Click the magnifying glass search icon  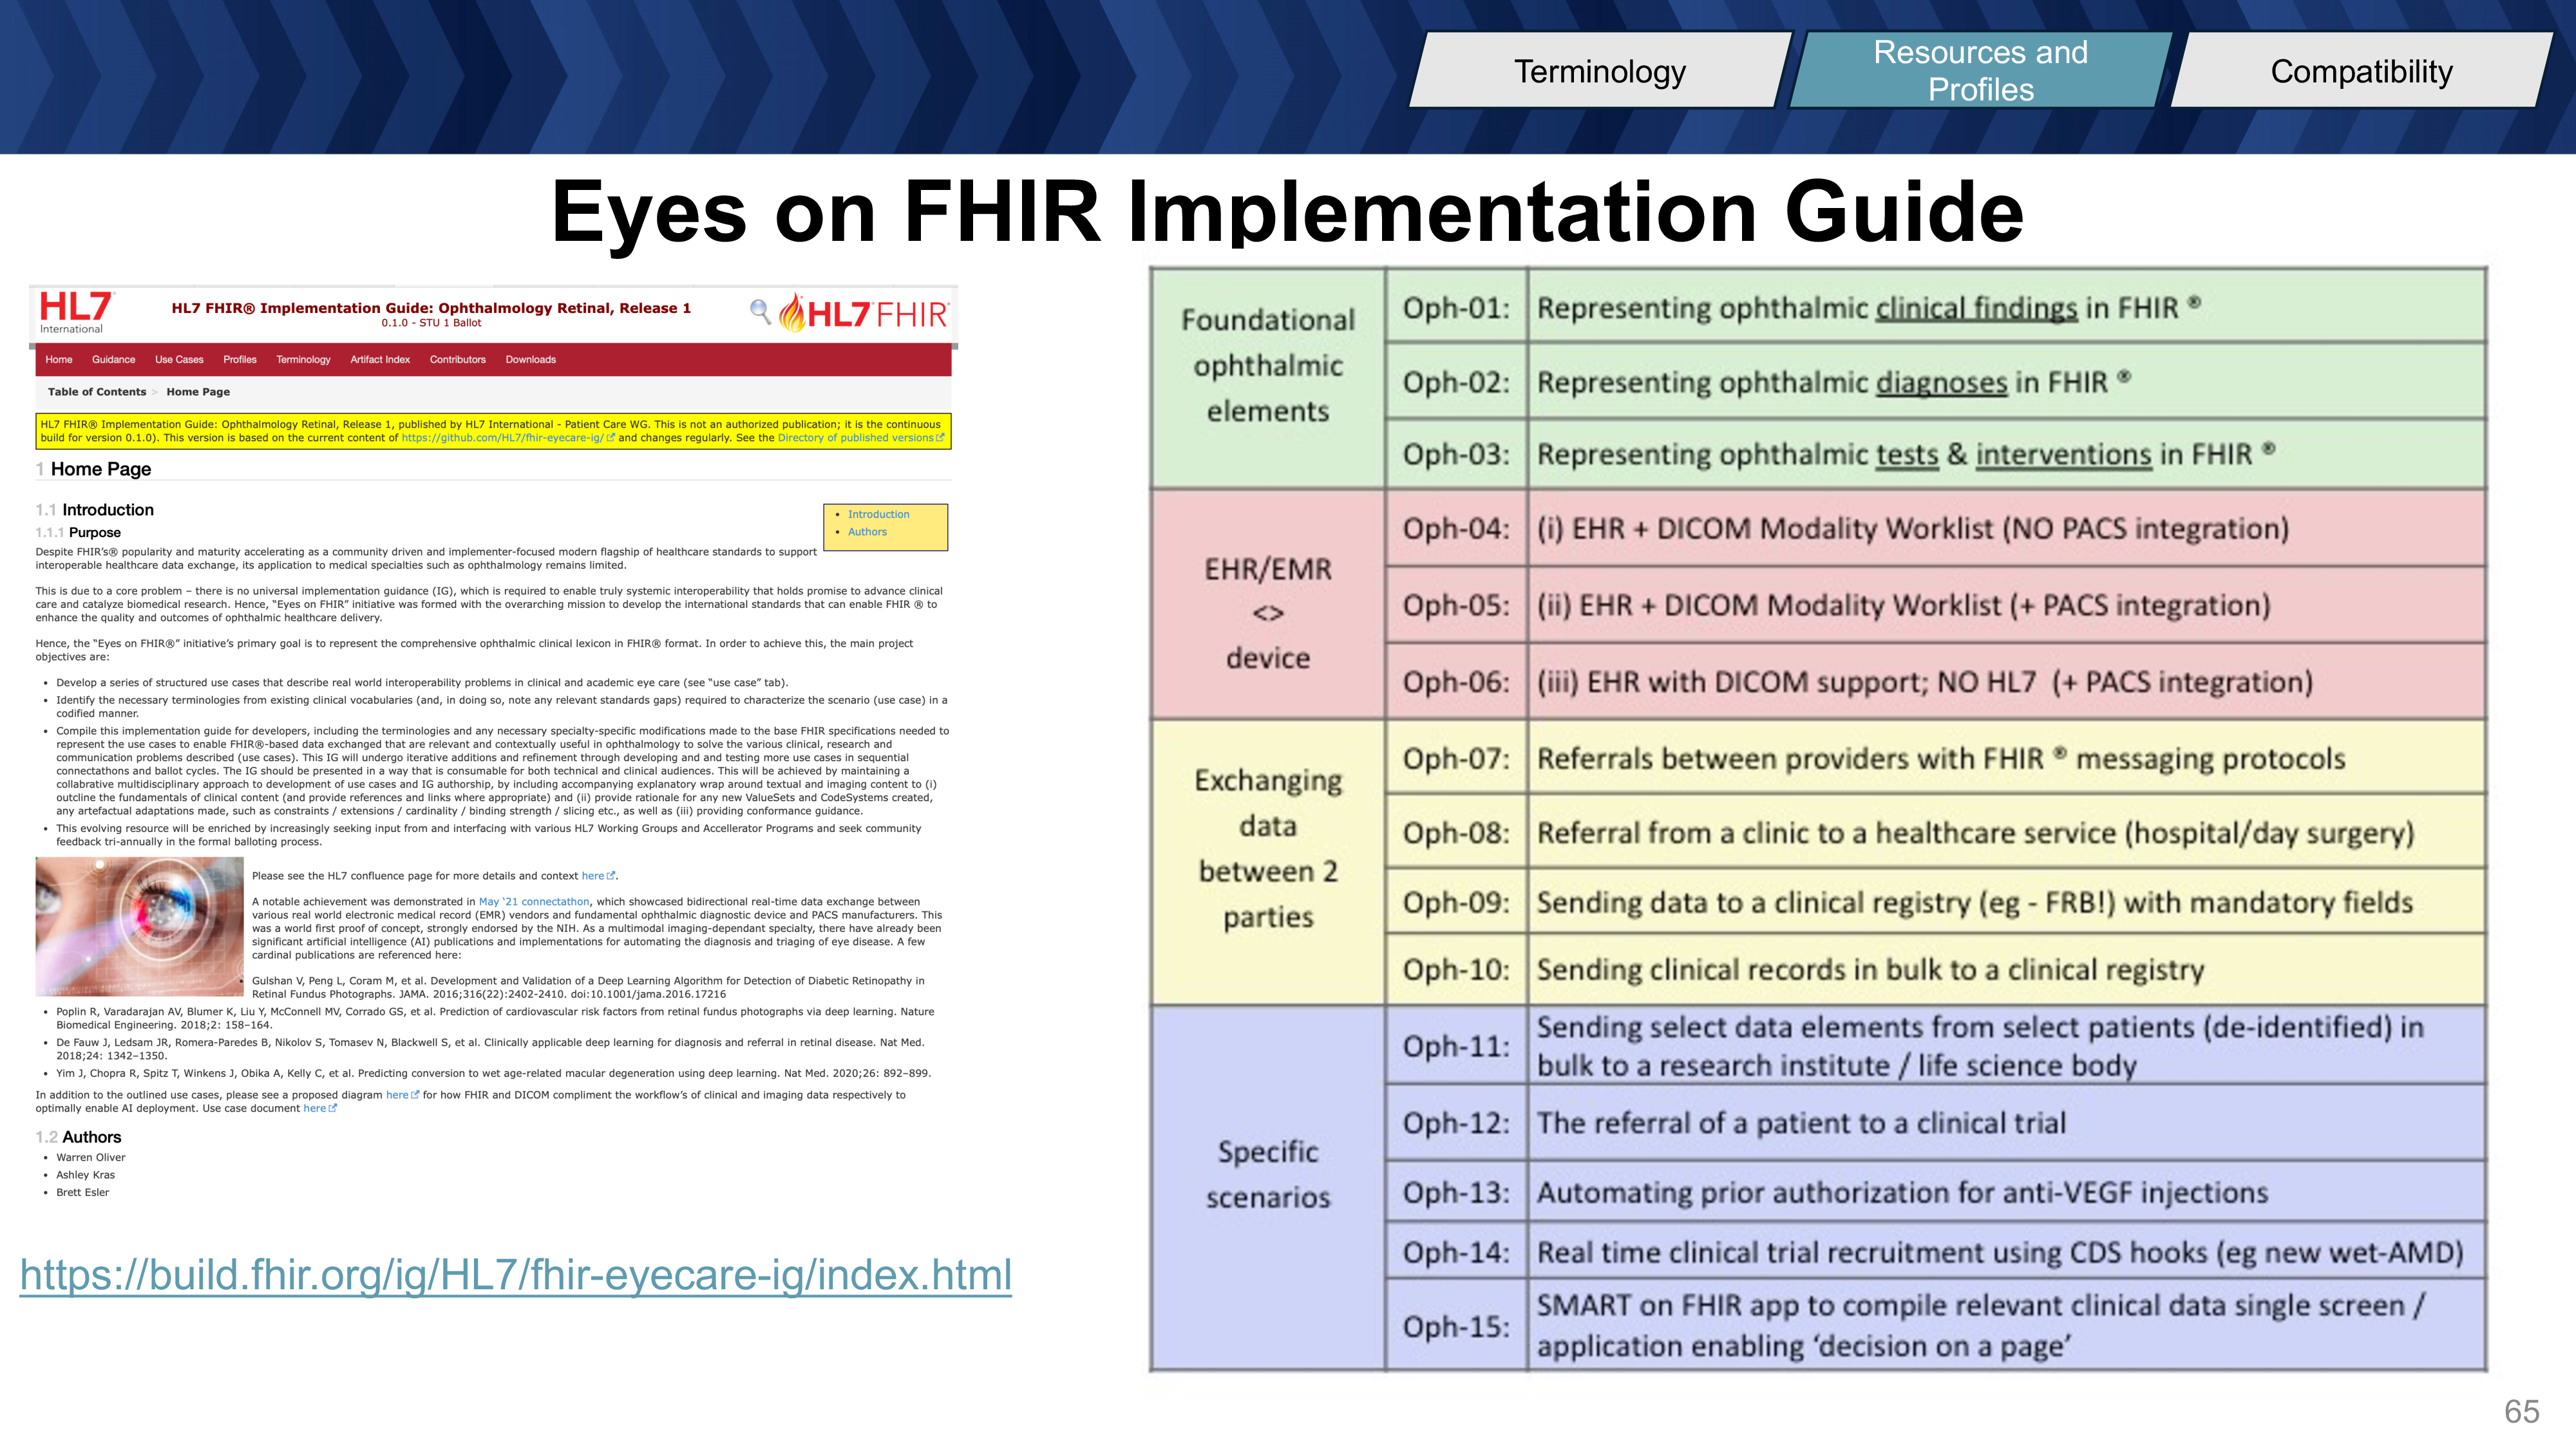(x=760, y=312)
